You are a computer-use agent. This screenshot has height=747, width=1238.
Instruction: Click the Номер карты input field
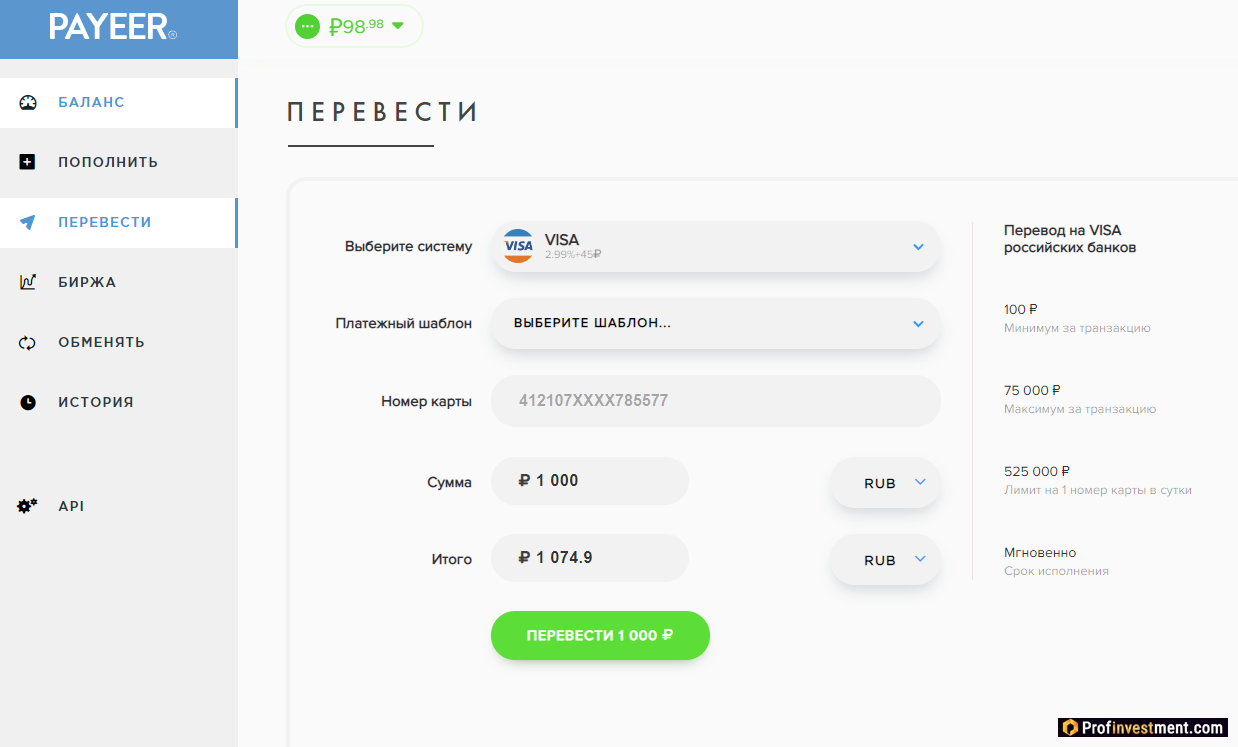coord(715,401)
